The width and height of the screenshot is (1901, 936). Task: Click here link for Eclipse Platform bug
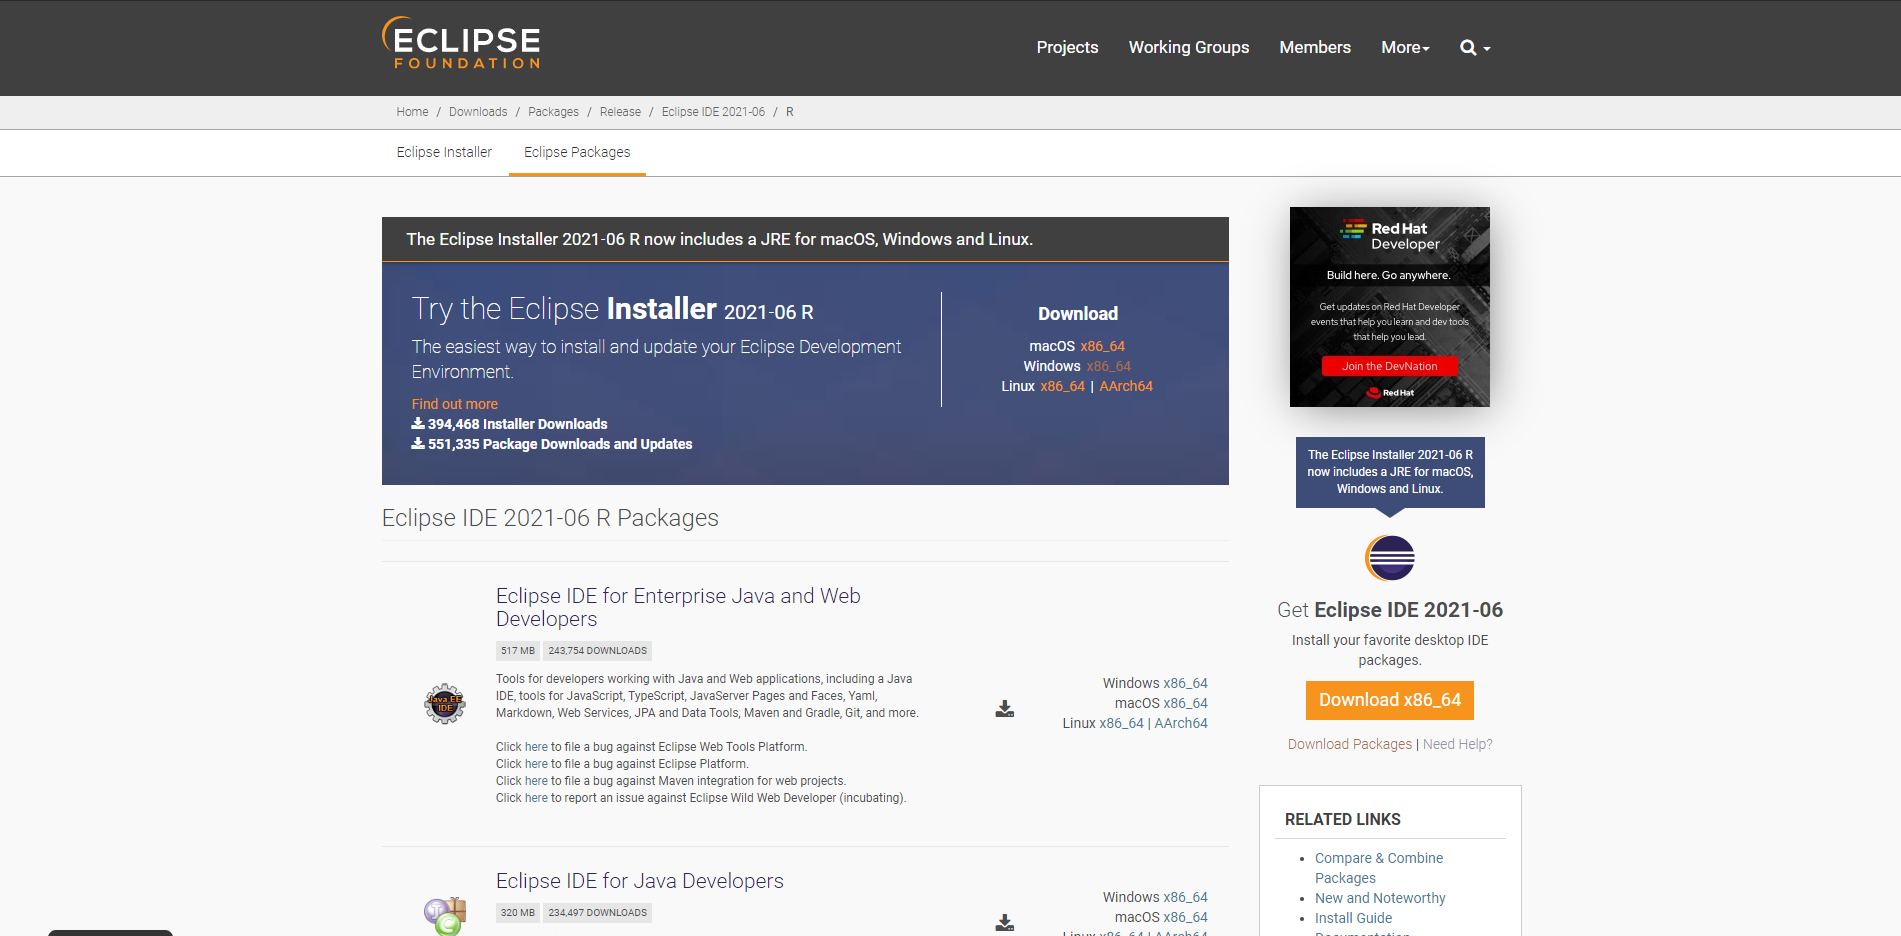pyautogui.click(x=536, y=764)
